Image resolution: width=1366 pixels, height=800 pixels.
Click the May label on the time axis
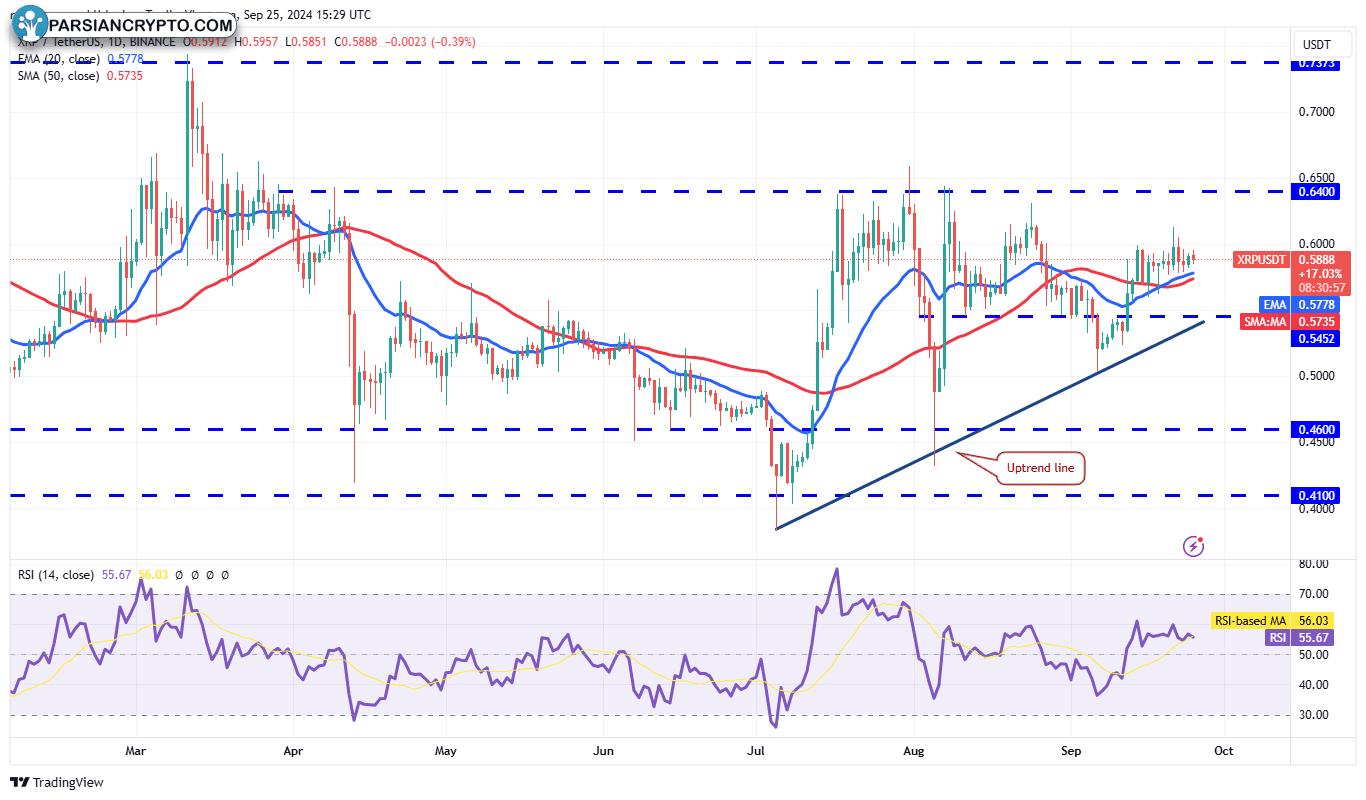tap(446, 750)
